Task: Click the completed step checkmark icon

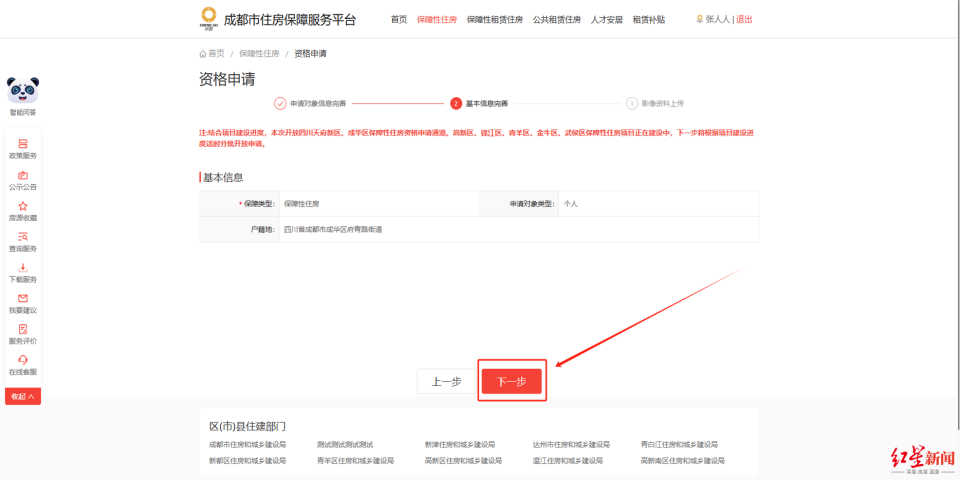Action: coord(280,103)
